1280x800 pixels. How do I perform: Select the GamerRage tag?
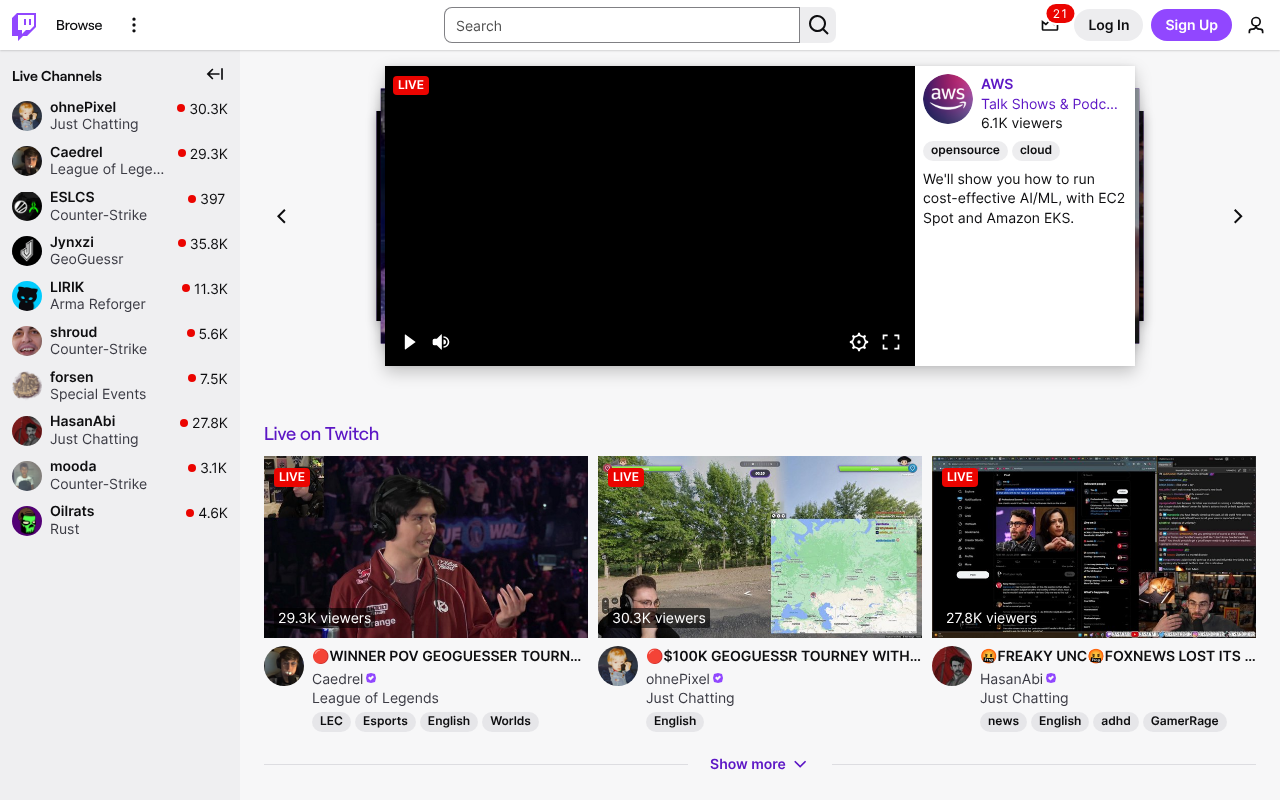[1184, 721]
